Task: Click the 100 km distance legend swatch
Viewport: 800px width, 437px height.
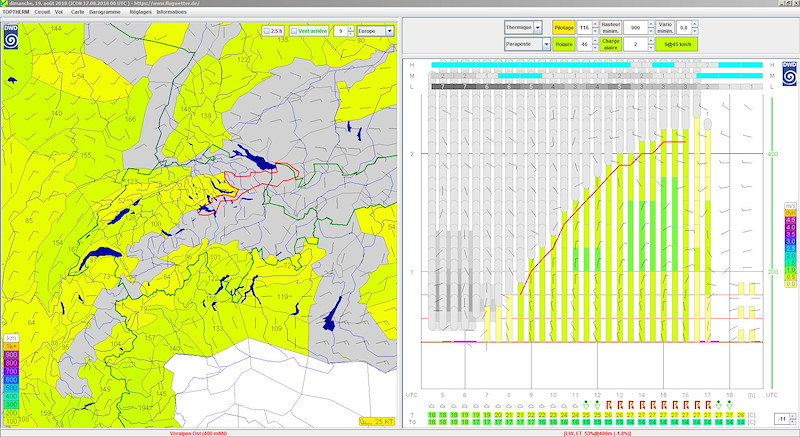Action: pyautogui.click(x=11, y=422)
